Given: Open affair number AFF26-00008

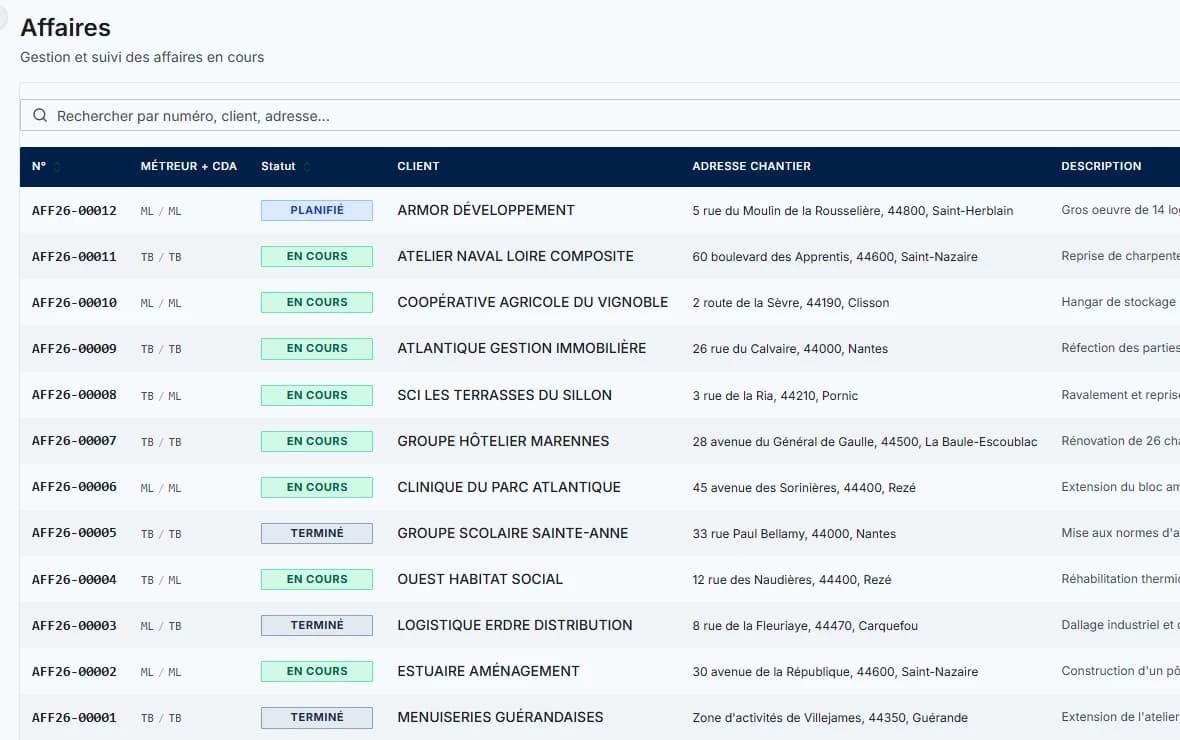Looking at the screenshot, I should 75,395.
